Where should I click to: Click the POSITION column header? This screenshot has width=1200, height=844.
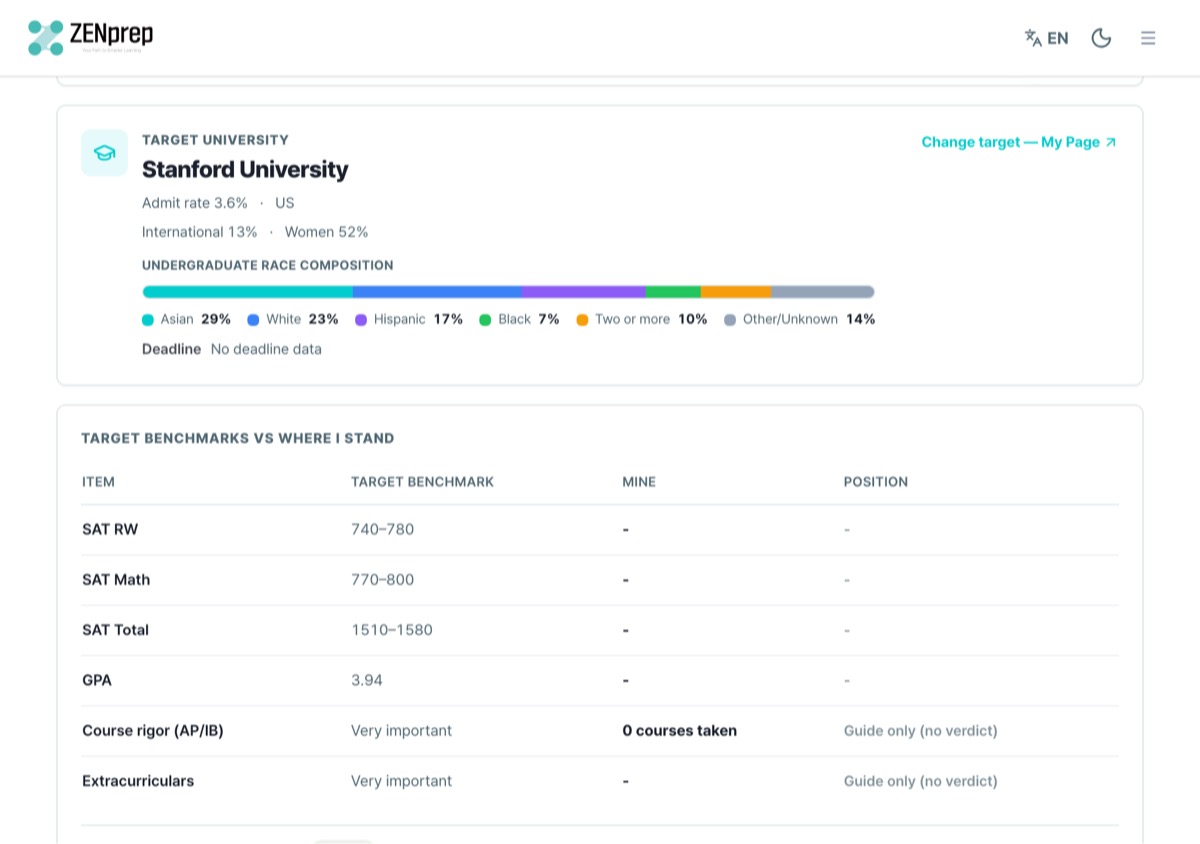[x=876, y=482]
